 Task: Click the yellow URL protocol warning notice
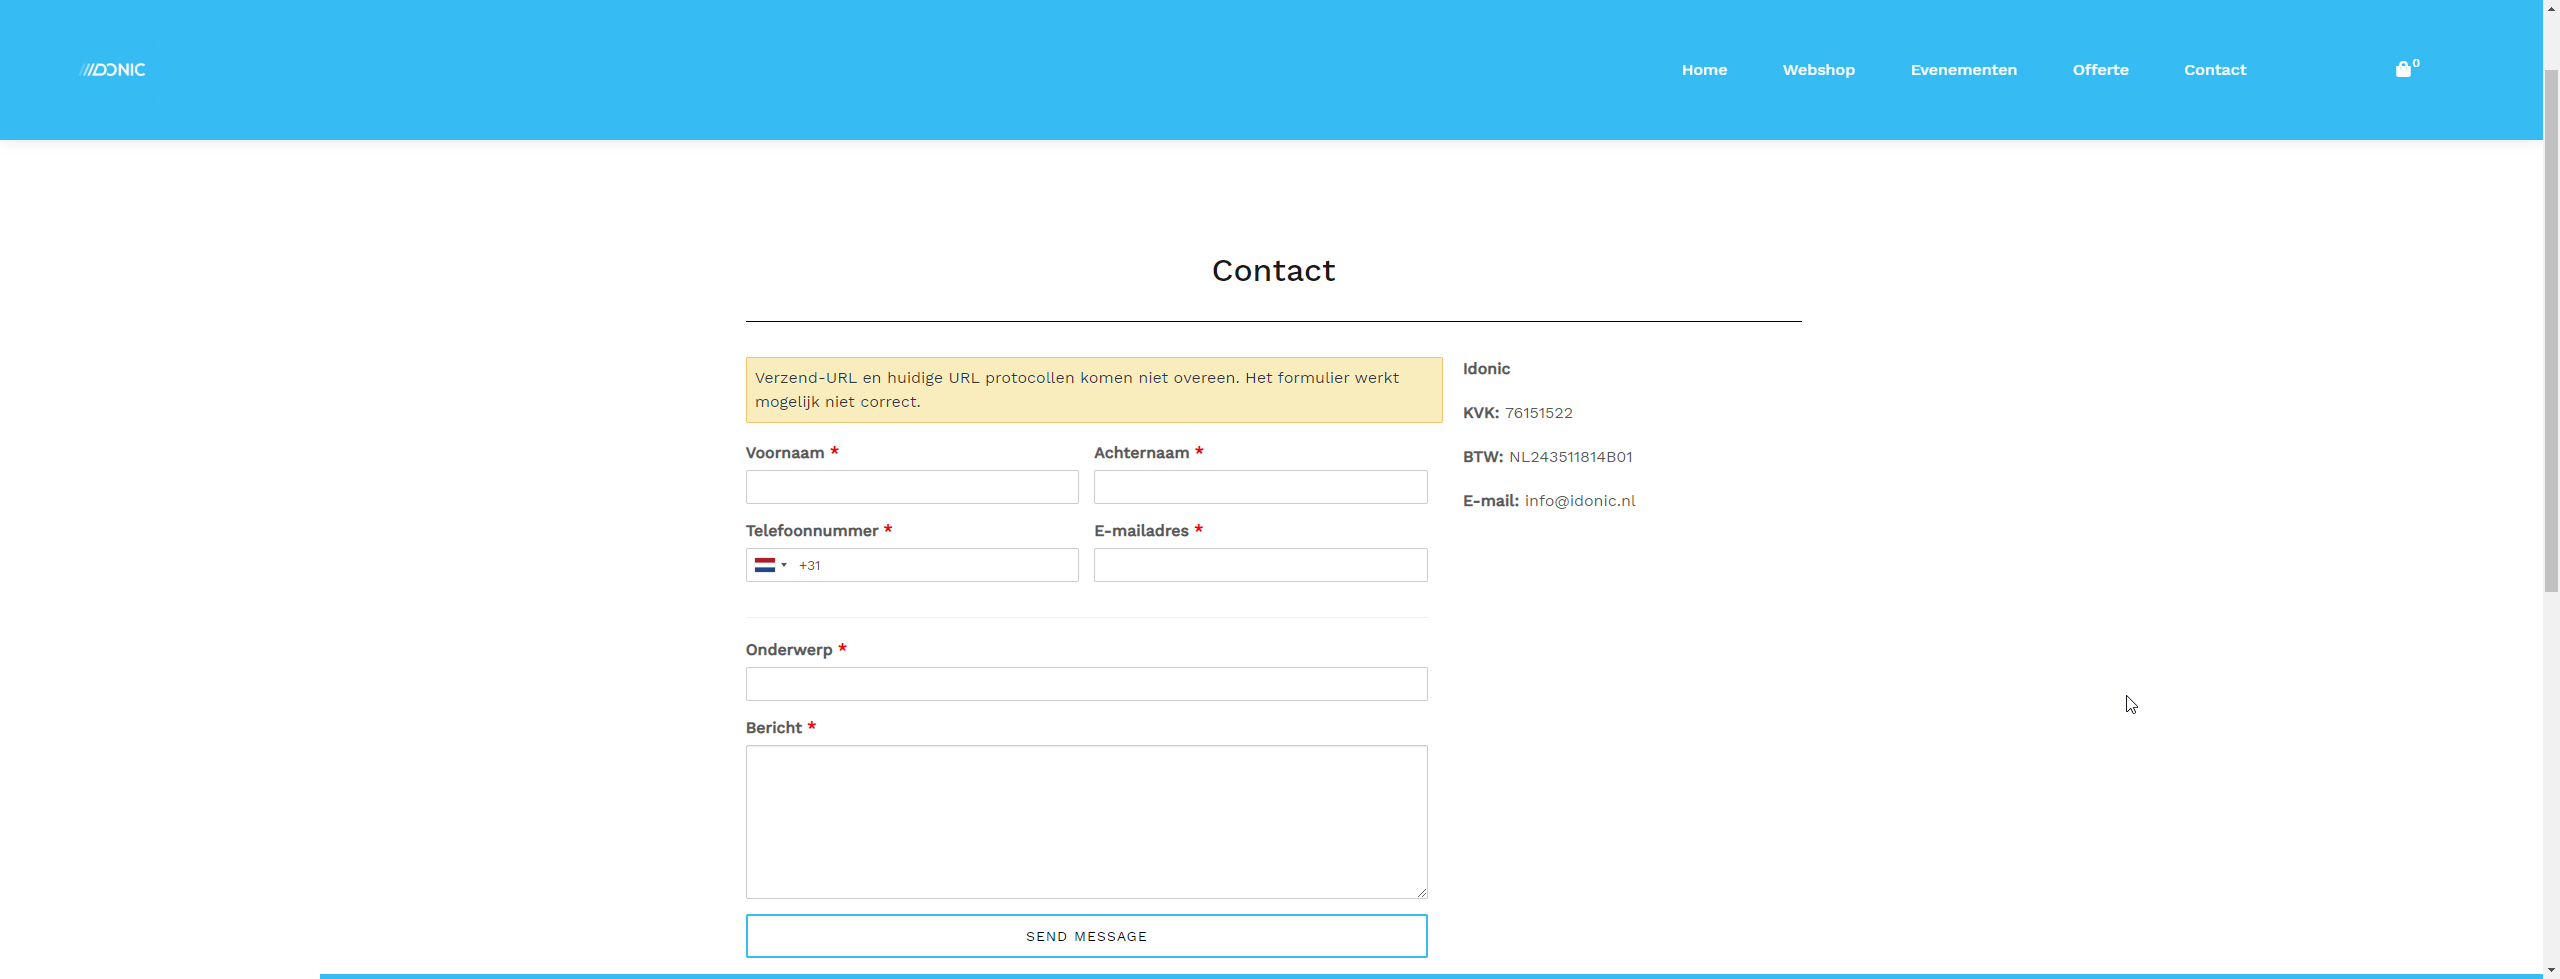tap(1093, 390)
